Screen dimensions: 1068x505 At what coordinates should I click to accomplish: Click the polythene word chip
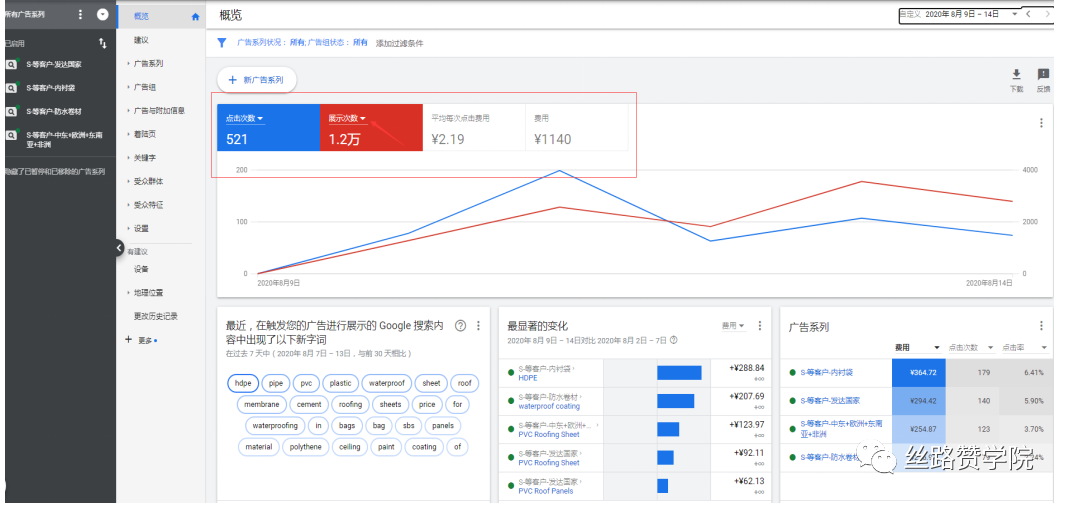pos(306,447)
